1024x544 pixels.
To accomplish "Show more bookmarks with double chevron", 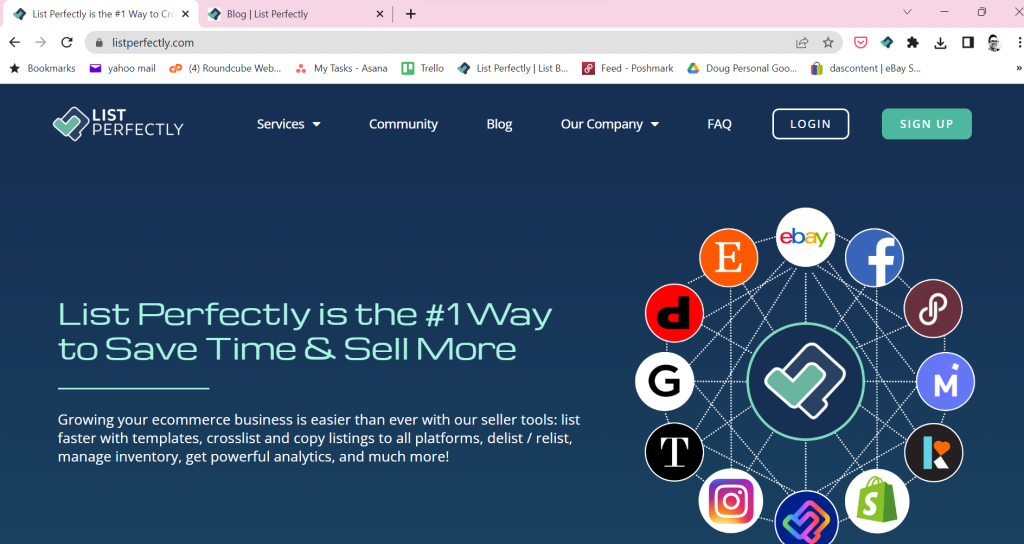I will pos(1019,68).
